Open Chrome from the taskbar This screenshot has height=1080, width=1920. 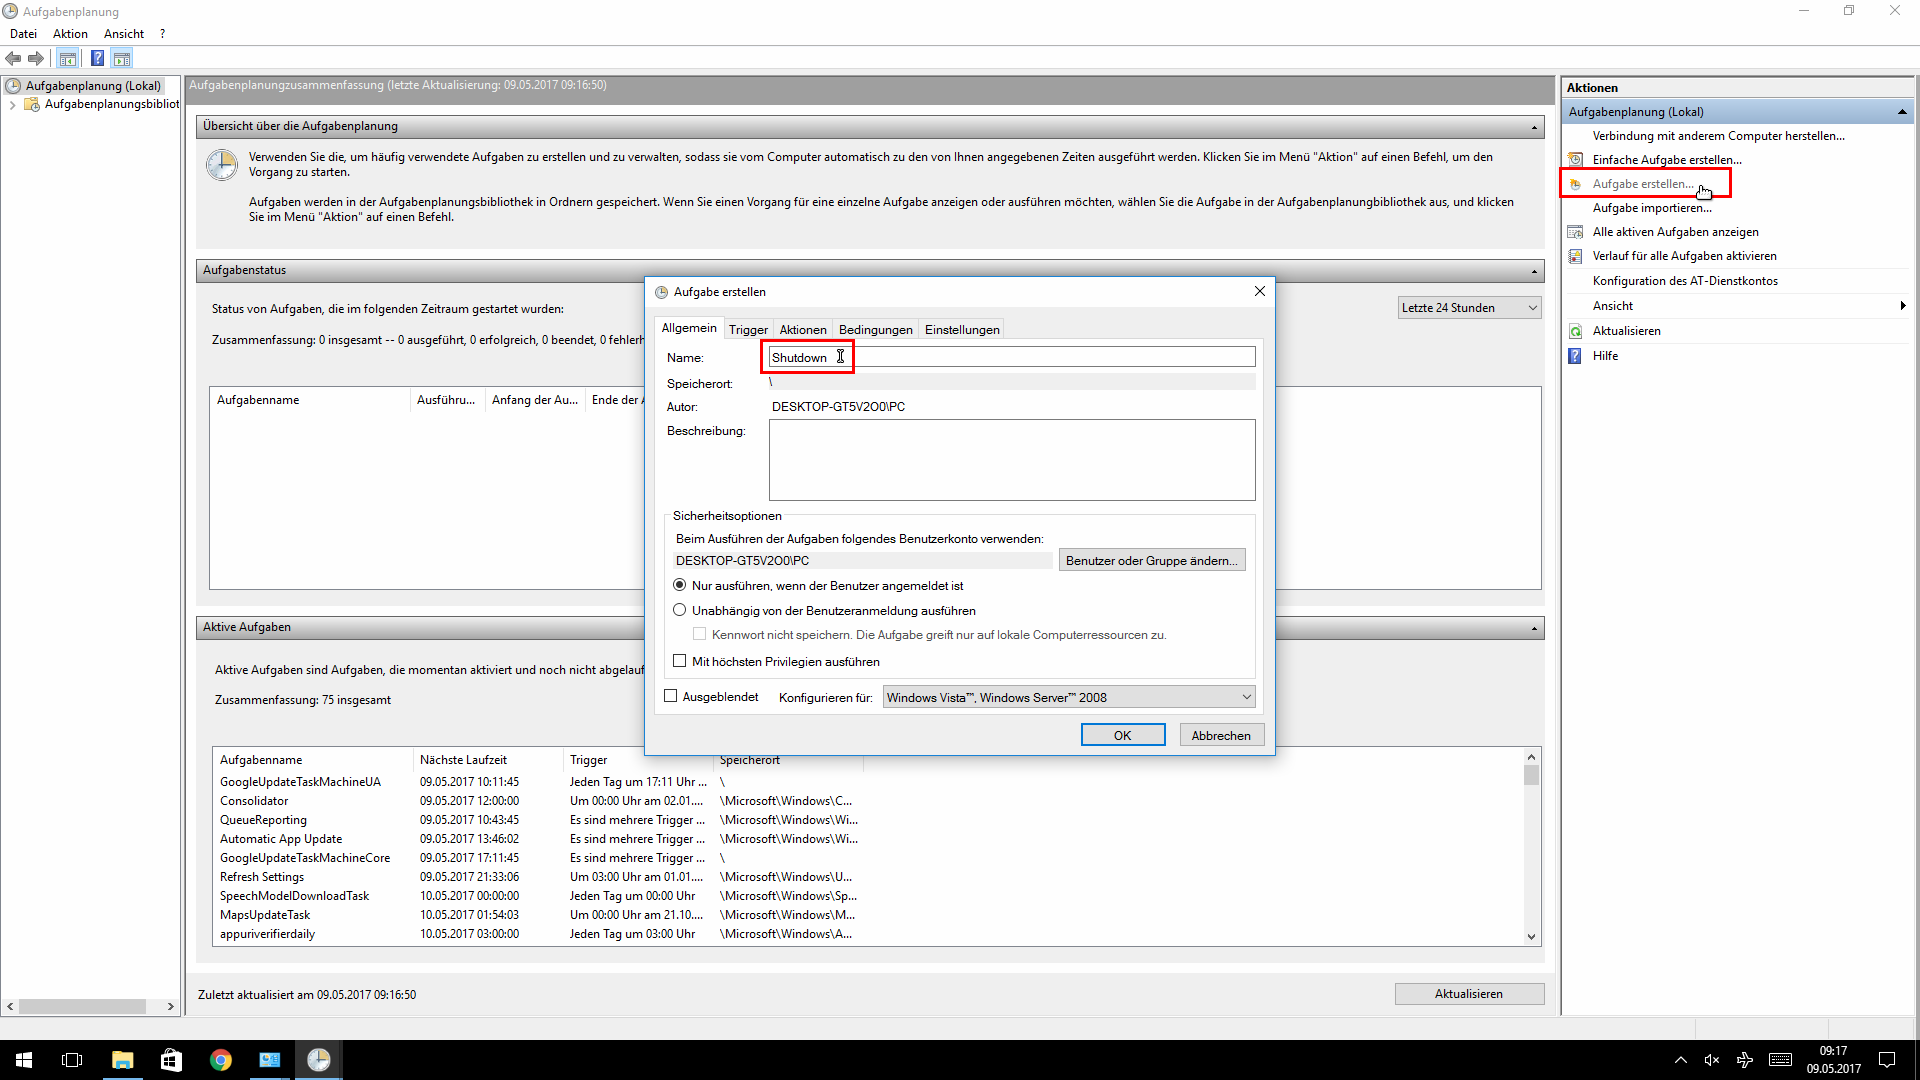tap(220, 1060)
